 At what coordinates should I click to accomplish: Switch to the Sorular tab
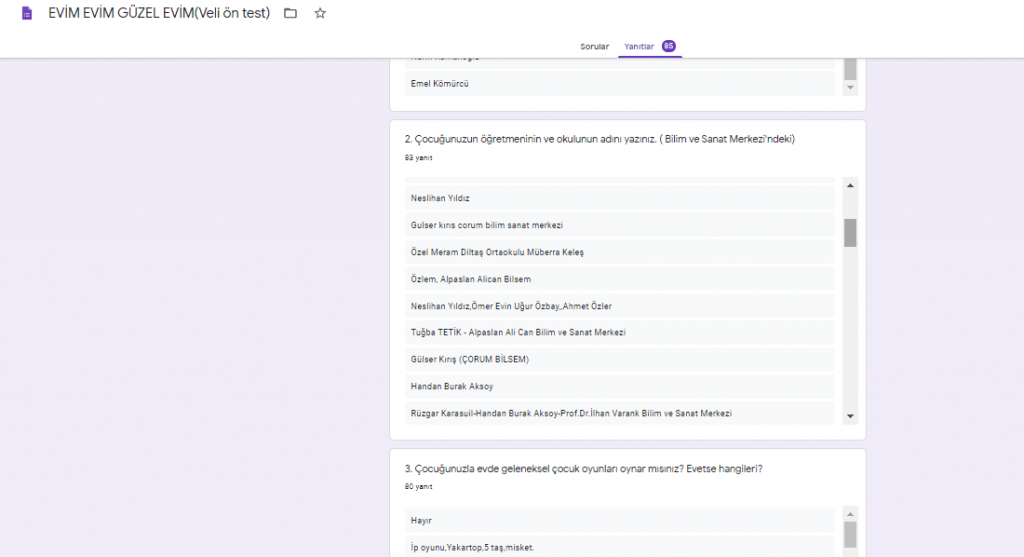pos(594,47)
